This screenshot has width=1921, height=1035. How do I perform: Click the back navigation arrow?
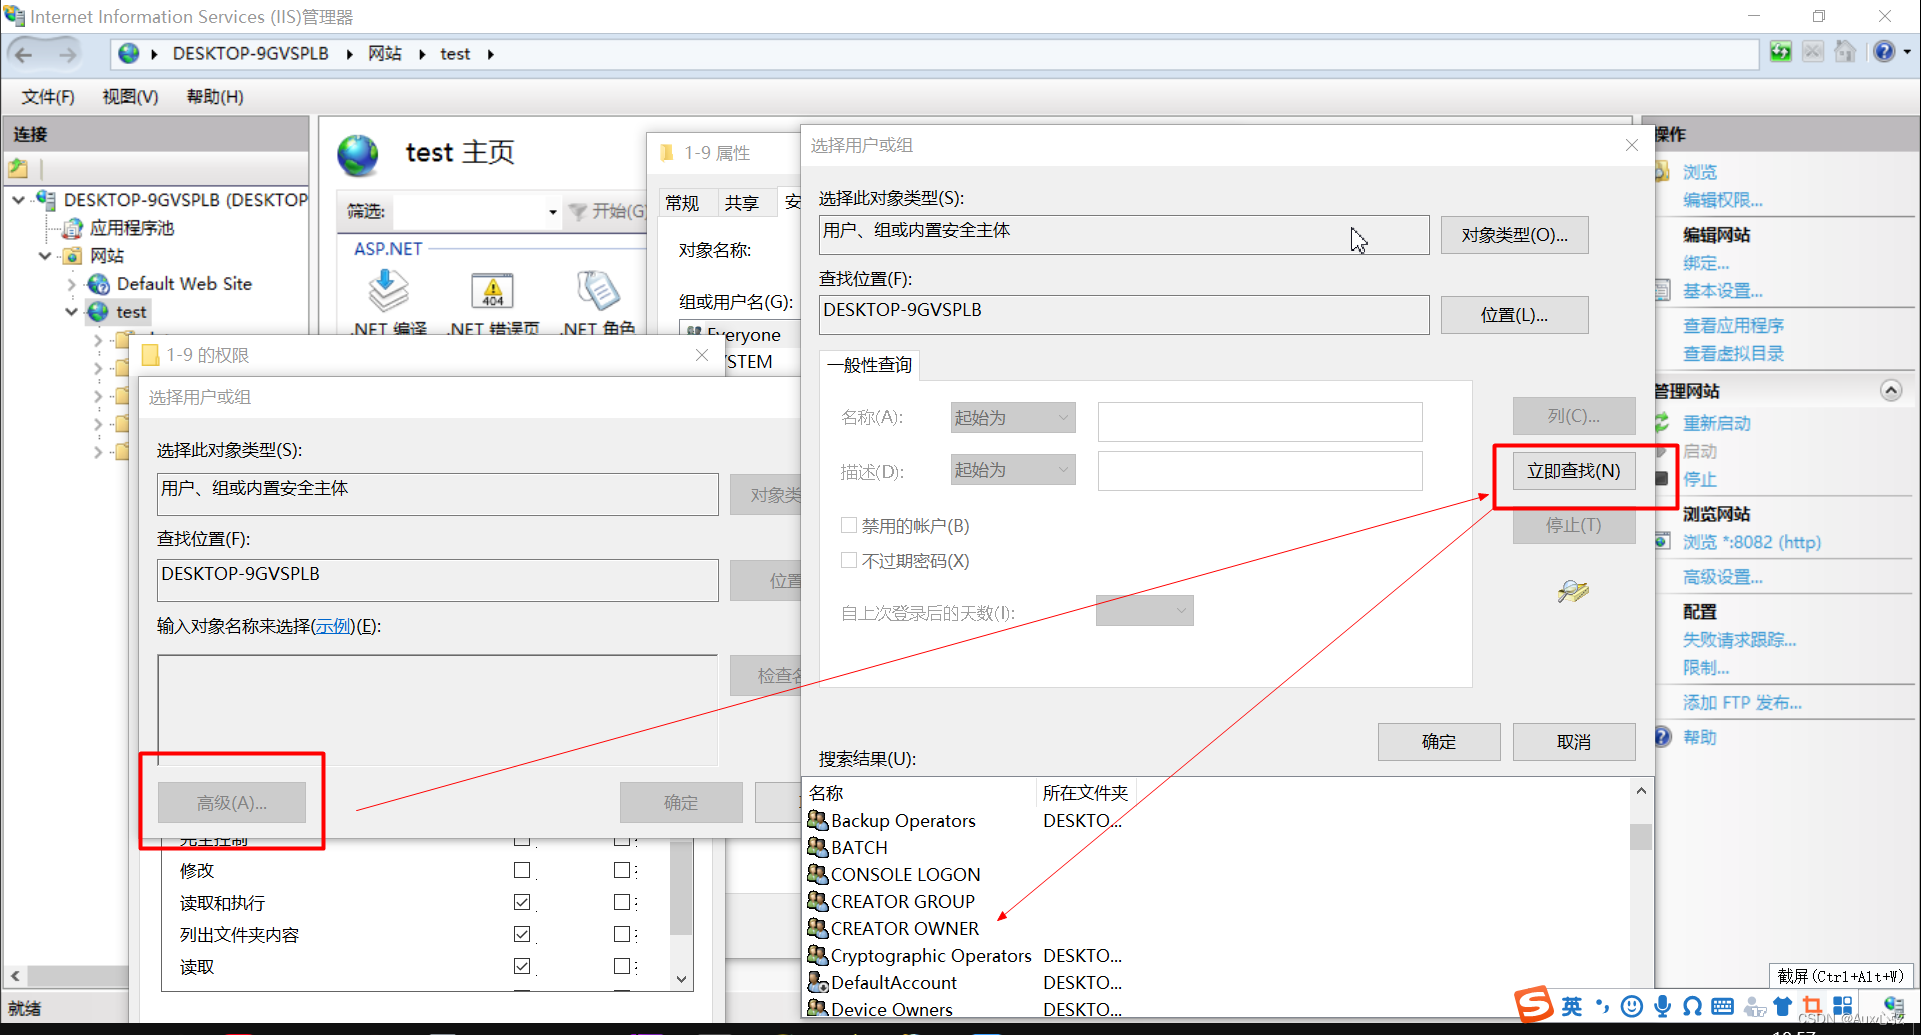tap(25, 53)
